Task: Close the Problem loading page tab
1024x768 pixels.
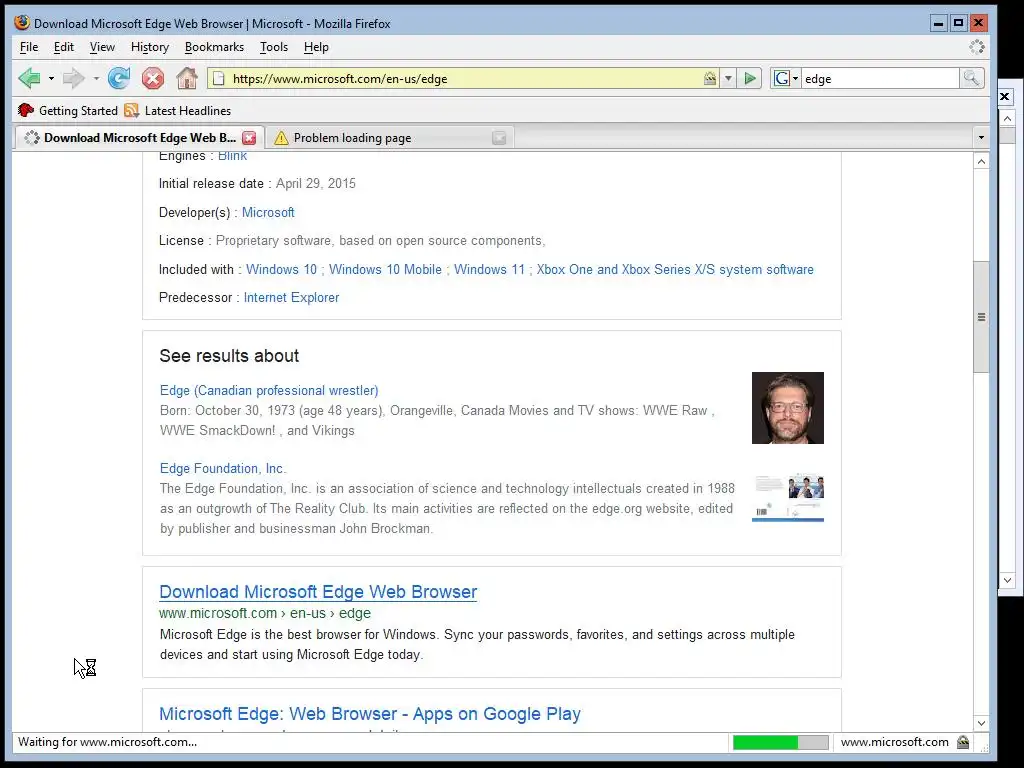Action: tap(499, 138)
